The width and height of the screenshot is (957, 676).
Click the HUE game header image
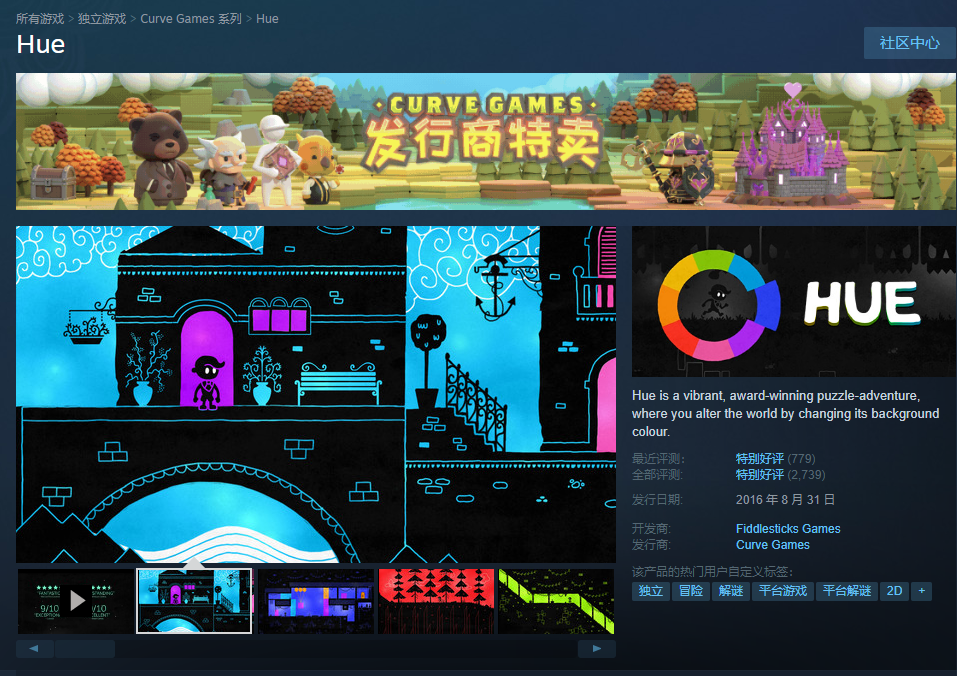pos(794,301)
